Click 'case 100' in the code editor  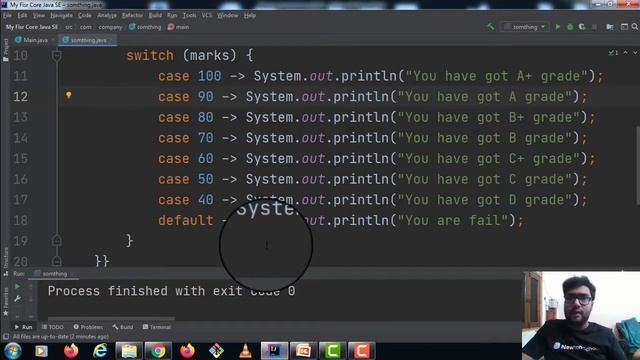click(189, 76)
